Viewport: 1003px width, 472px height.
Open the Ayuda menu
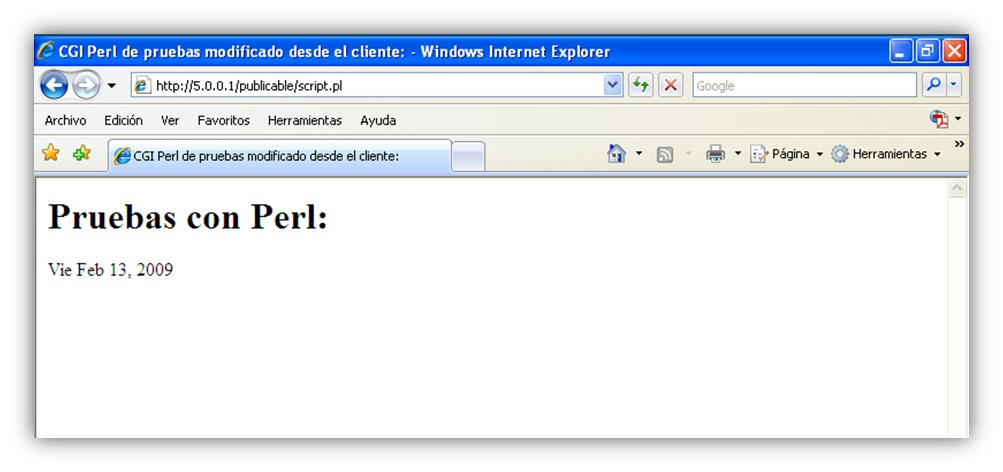click(x=378, y=120)
